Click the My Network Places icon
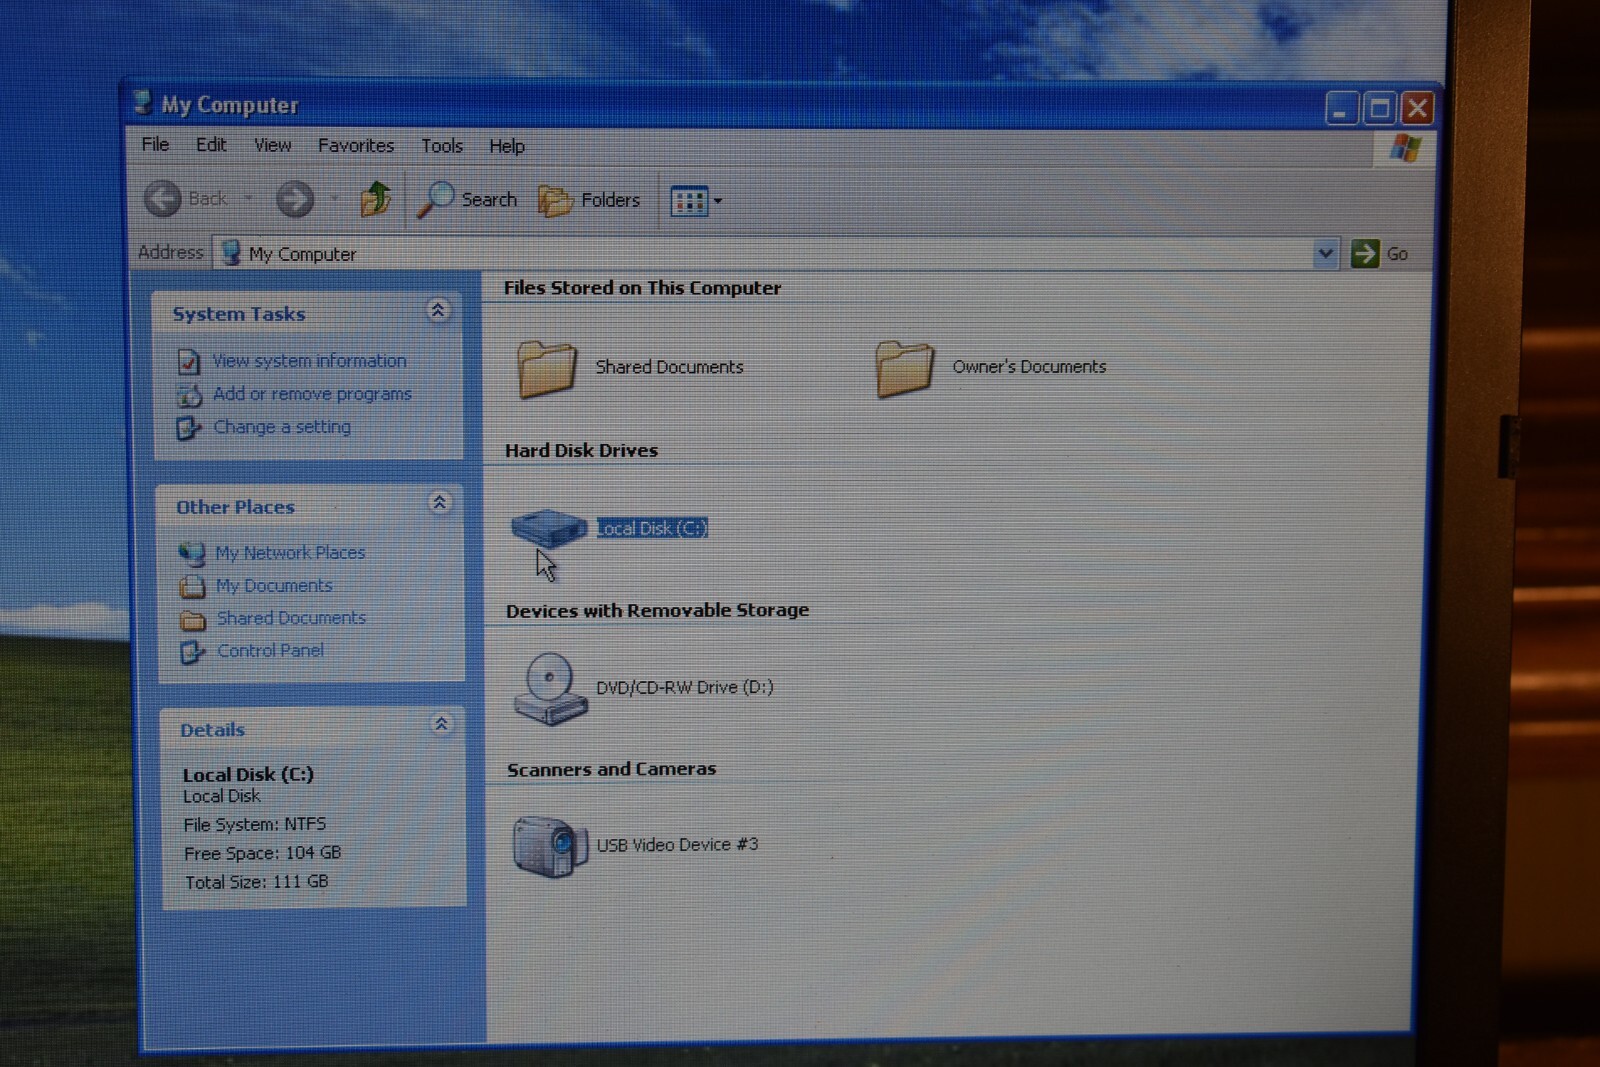This screenshot has height=1067, width=1600. pos(192,553)
